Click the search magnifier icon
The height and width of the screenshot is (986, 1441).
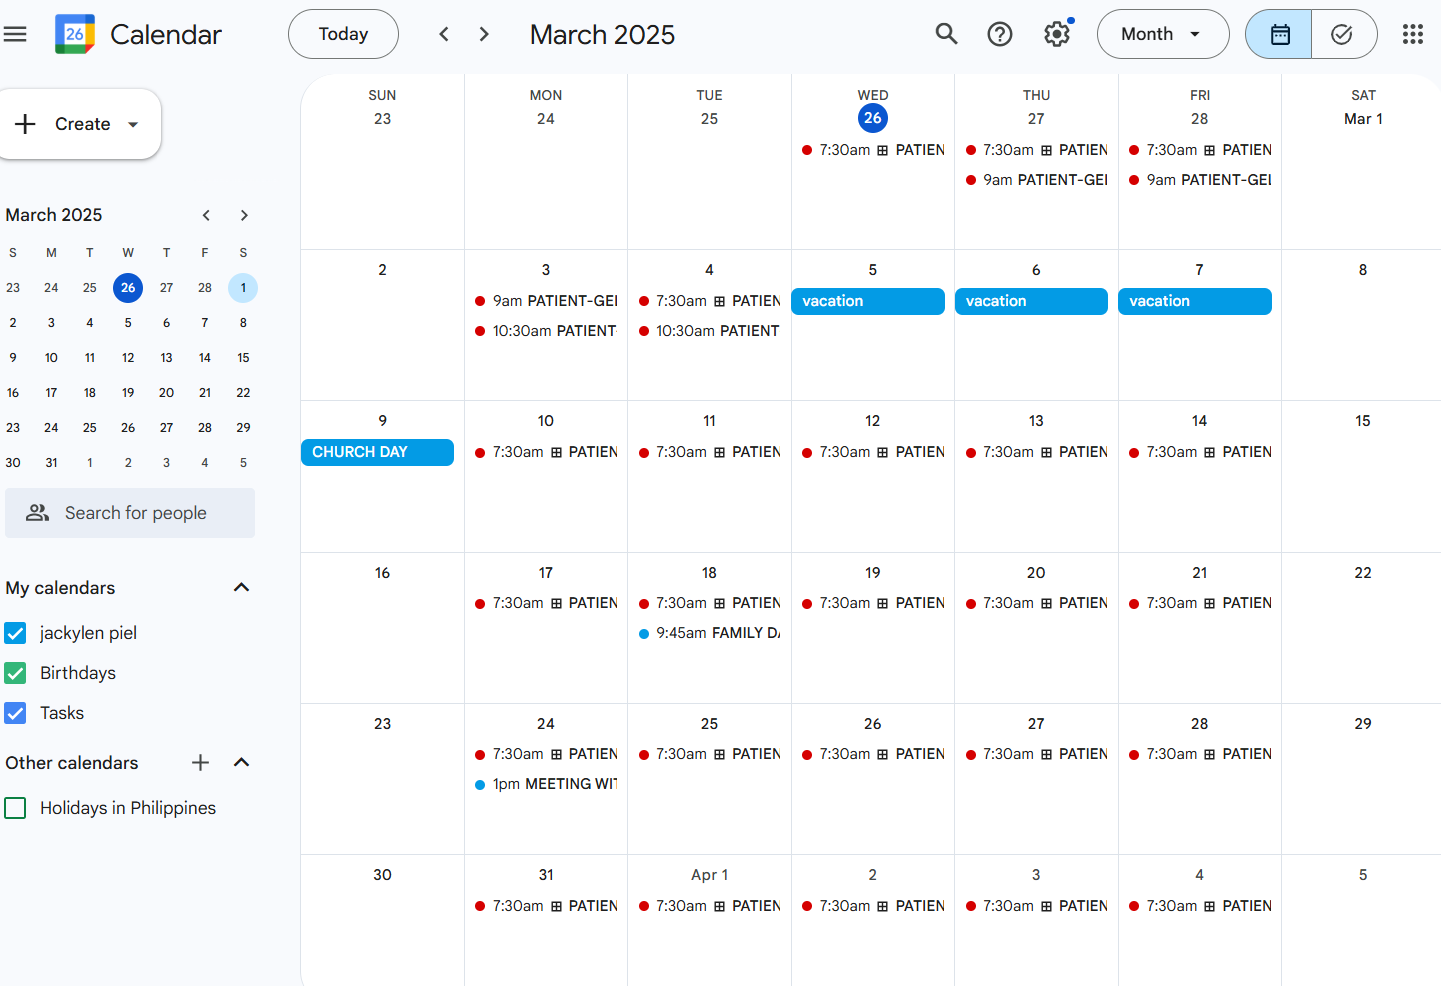[946, 34]
